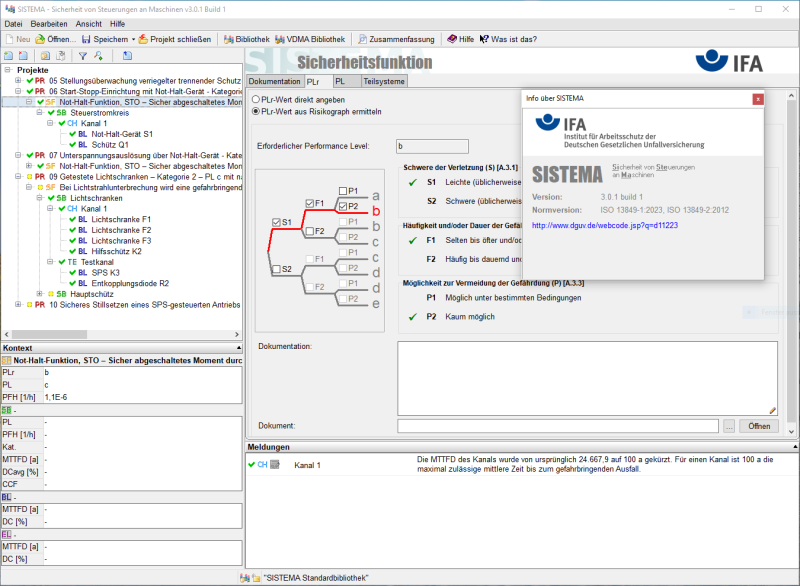Toggle the S1 checkbox in the risk graph

point(276,221)
